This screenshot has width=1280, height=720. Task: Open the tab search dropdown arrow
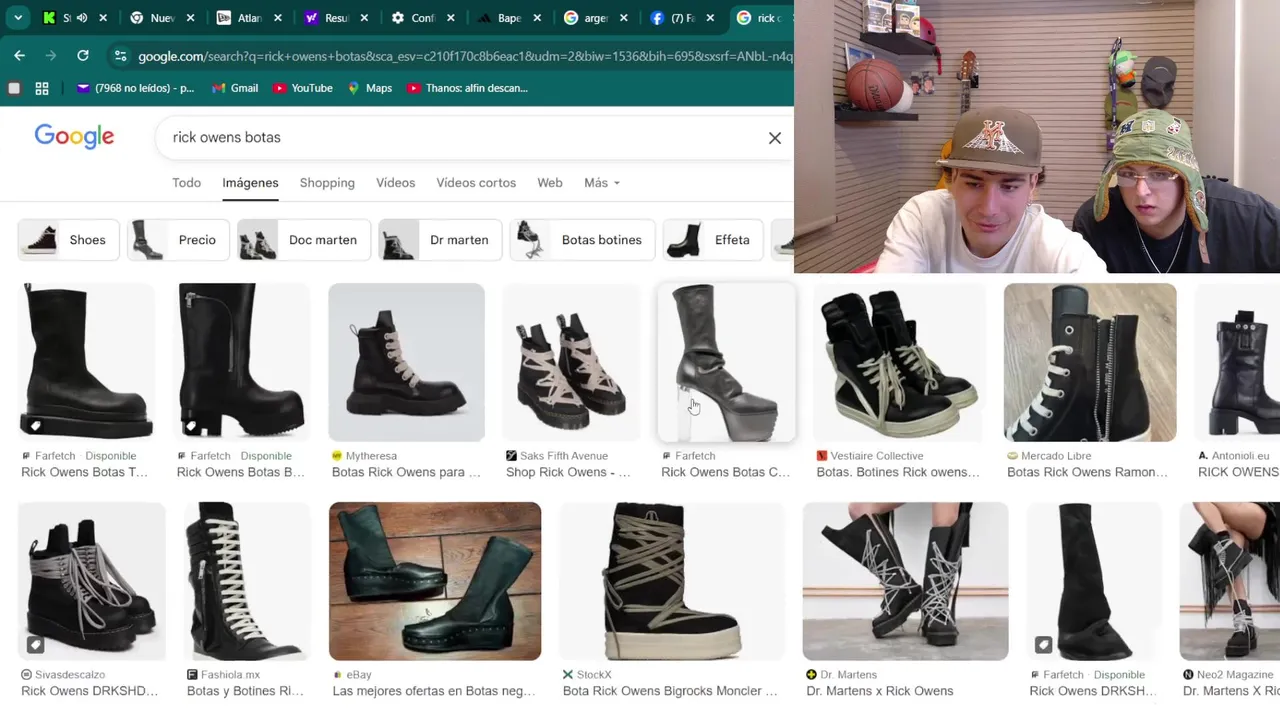click(18, 18)
